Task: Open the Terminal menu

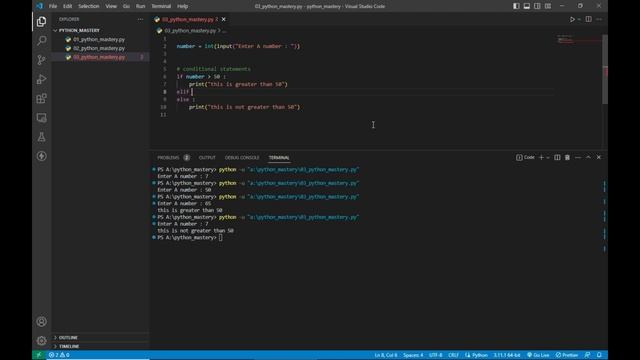Action: coord(161,6)
